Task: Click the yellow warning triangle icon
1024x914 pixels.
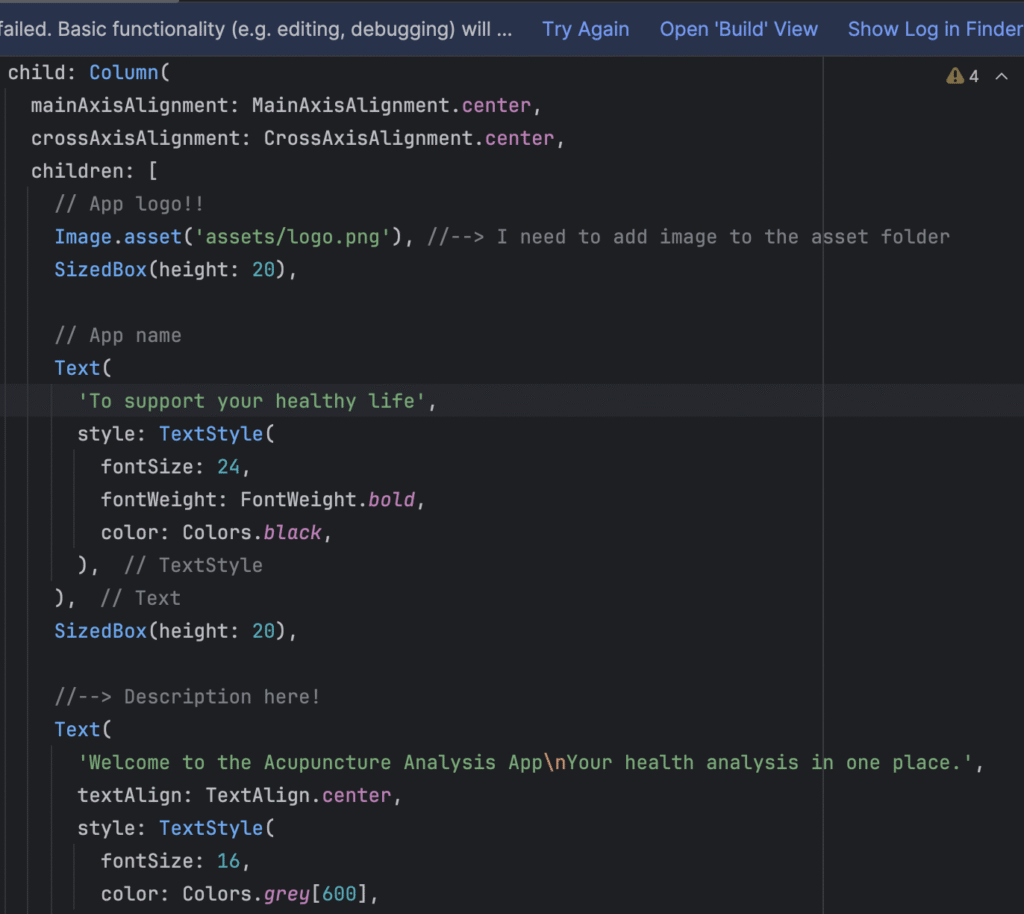Action: (955, 76)
